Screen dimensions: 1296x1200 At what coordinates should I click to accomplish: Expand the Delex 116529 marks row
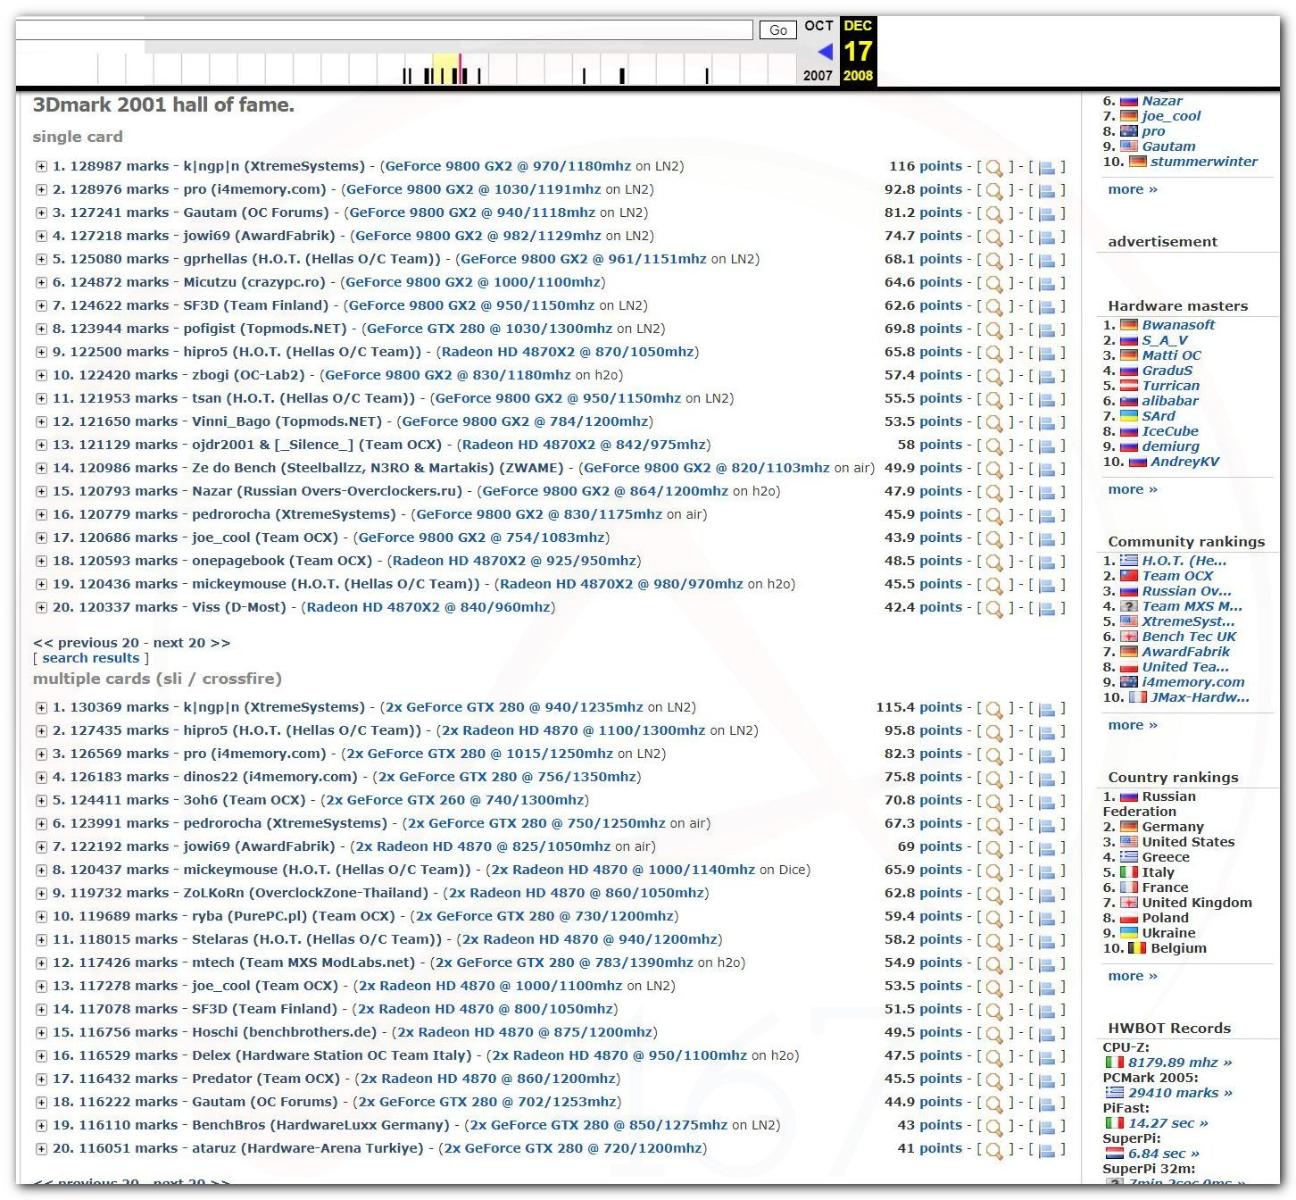[x=41, y=1056]
